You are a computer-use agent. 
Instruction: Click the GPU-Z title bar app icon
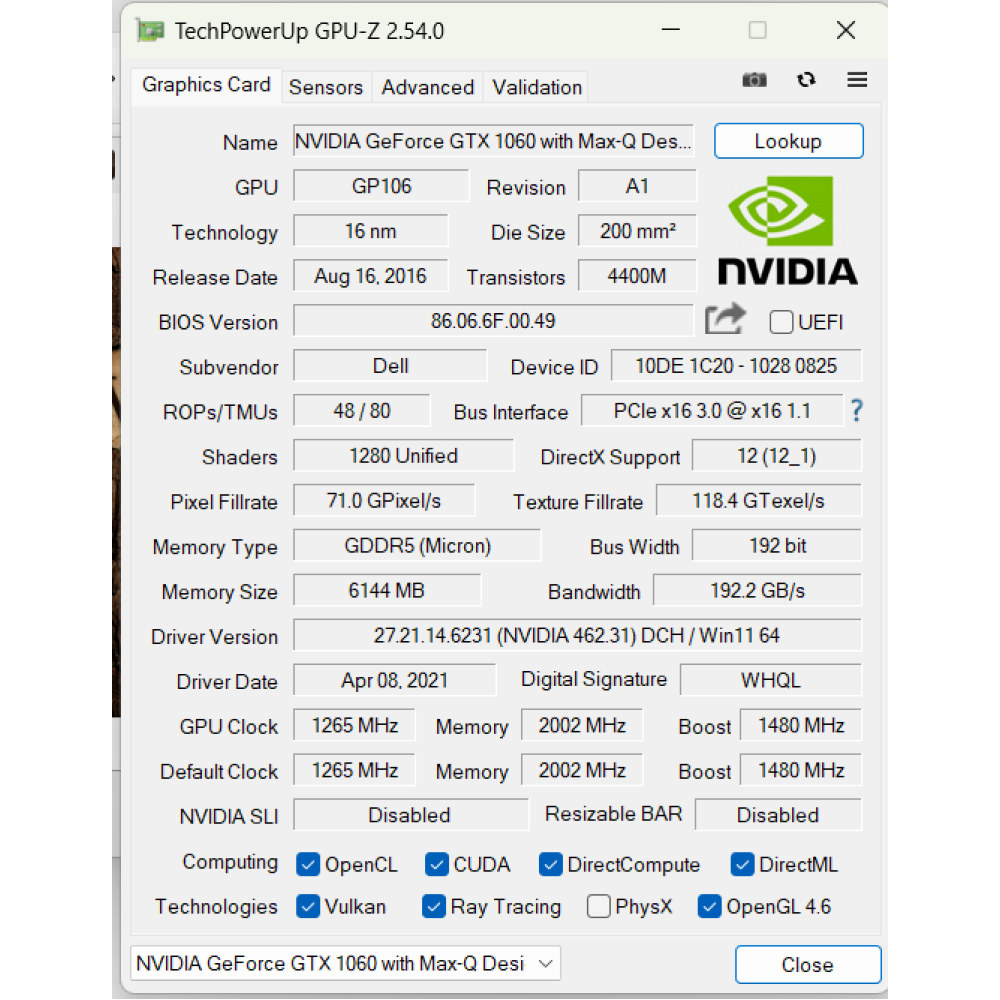pos(151,31)
